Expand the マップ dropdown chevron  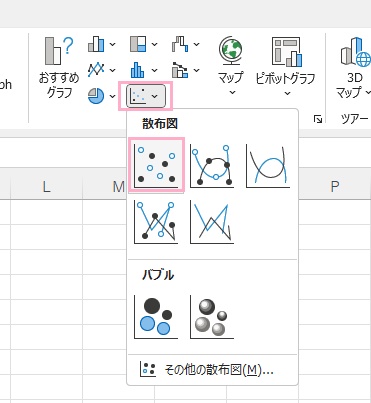tap(232, 93)
